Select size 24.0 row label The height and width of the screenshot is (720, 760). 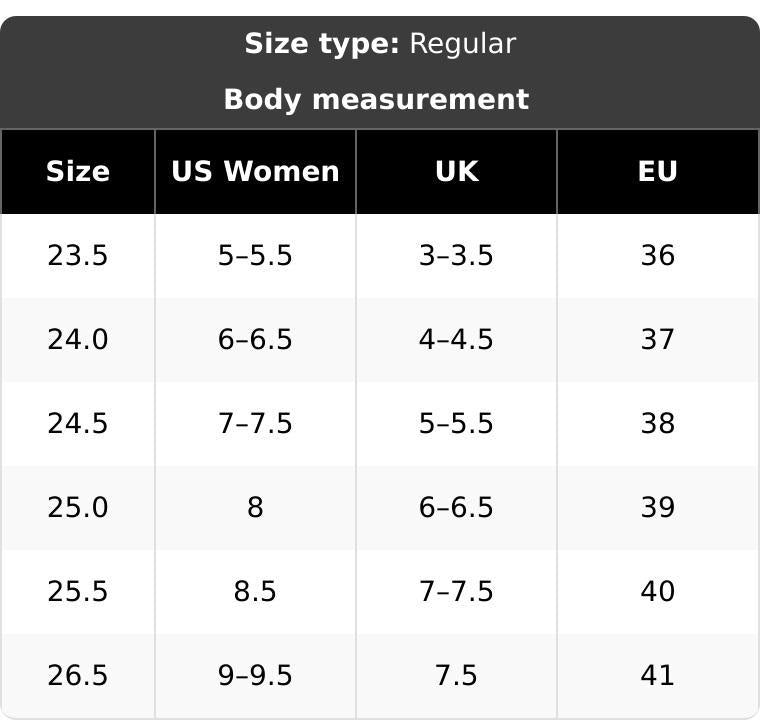click(78, 339)
